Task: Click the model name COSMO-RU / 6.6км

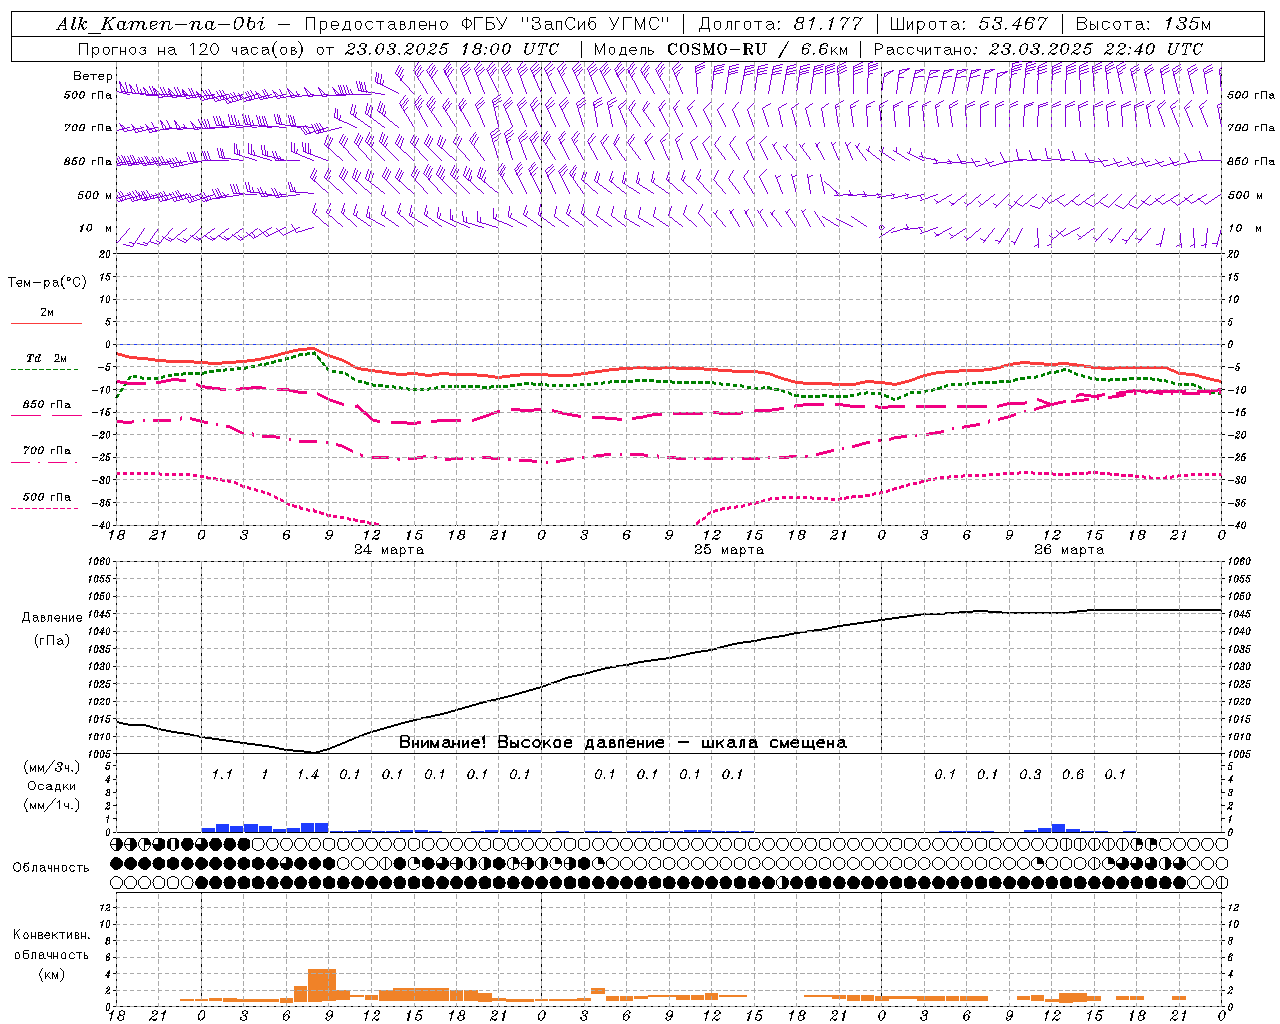Action: (x=758, y=49)
